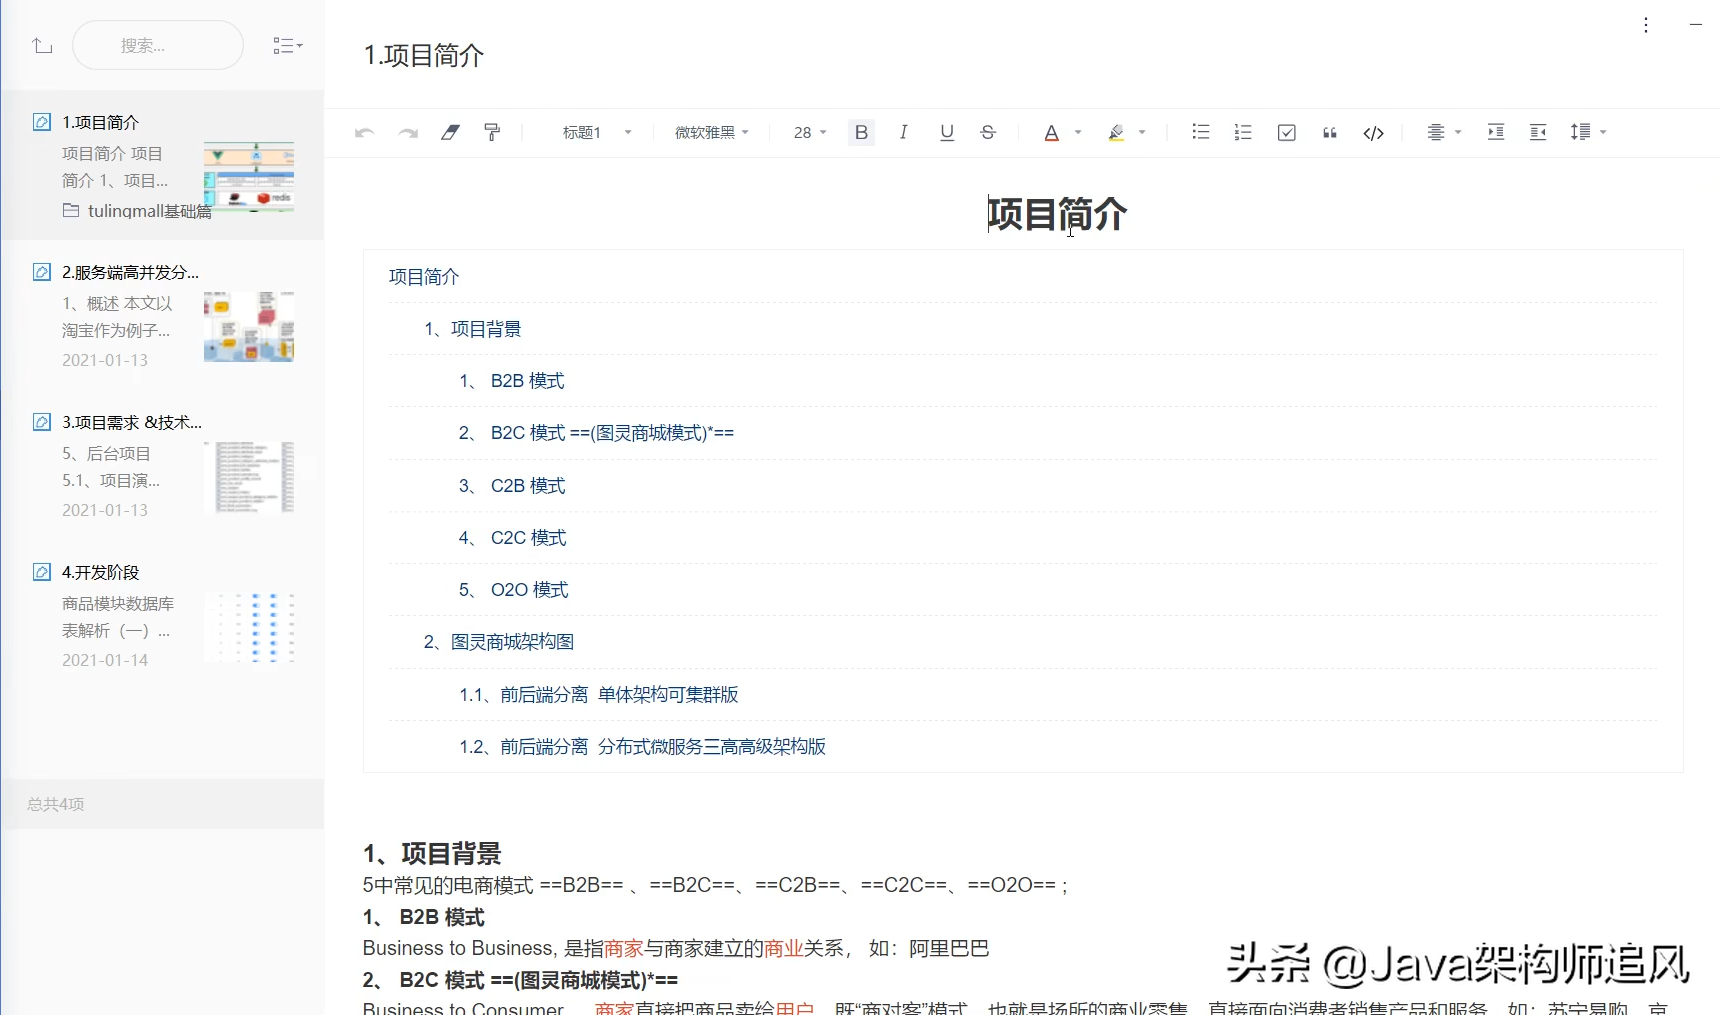Open thumbnail of note 1.项目简介
This screenshot has width=1720, height=1015.
point(249,177)
